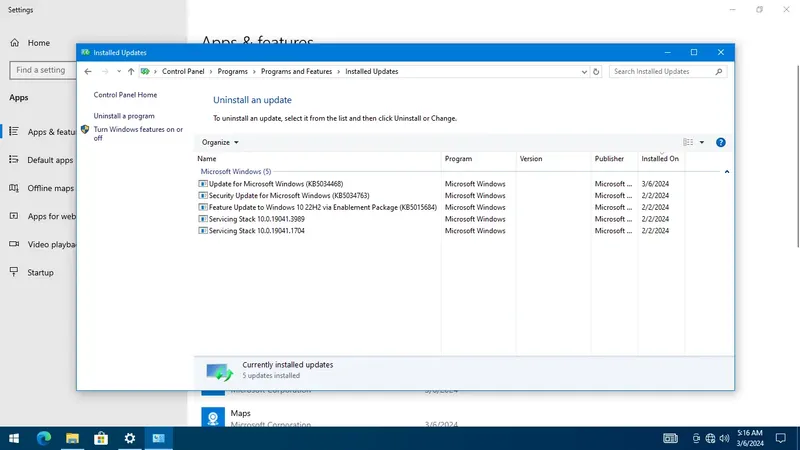Select Servicing Stack 10.0.19041.1704 name
Screen dimensions: 800x450
click(257, 231)
